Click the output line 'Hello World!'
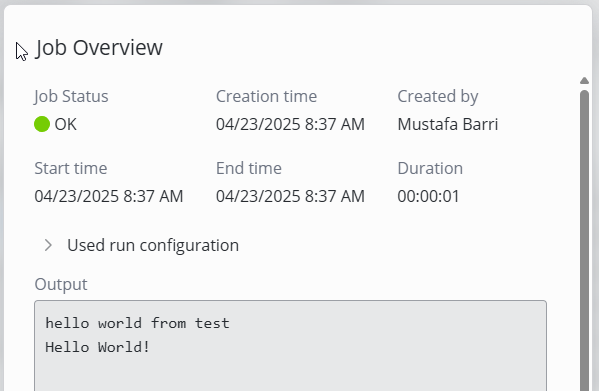This screenshot has height=391, width=599. pos(97,347)
